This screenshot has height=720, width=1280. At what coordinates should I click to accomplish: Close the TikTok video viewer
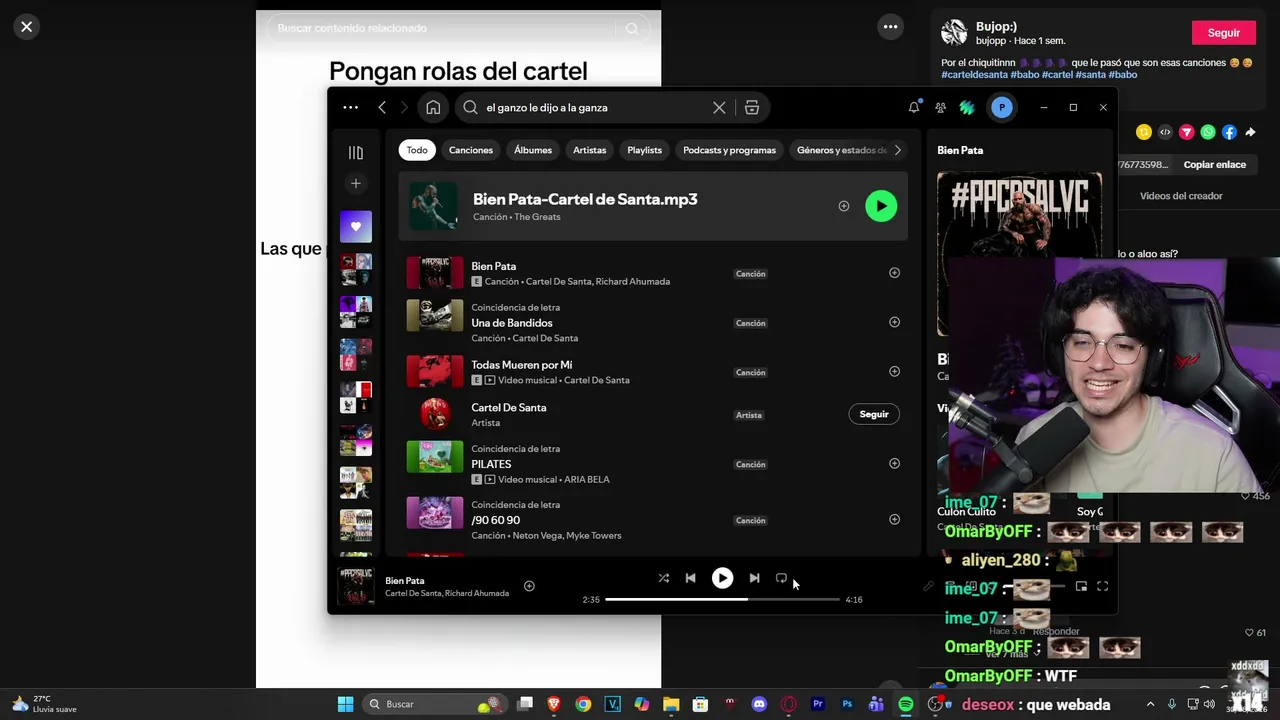27,27
